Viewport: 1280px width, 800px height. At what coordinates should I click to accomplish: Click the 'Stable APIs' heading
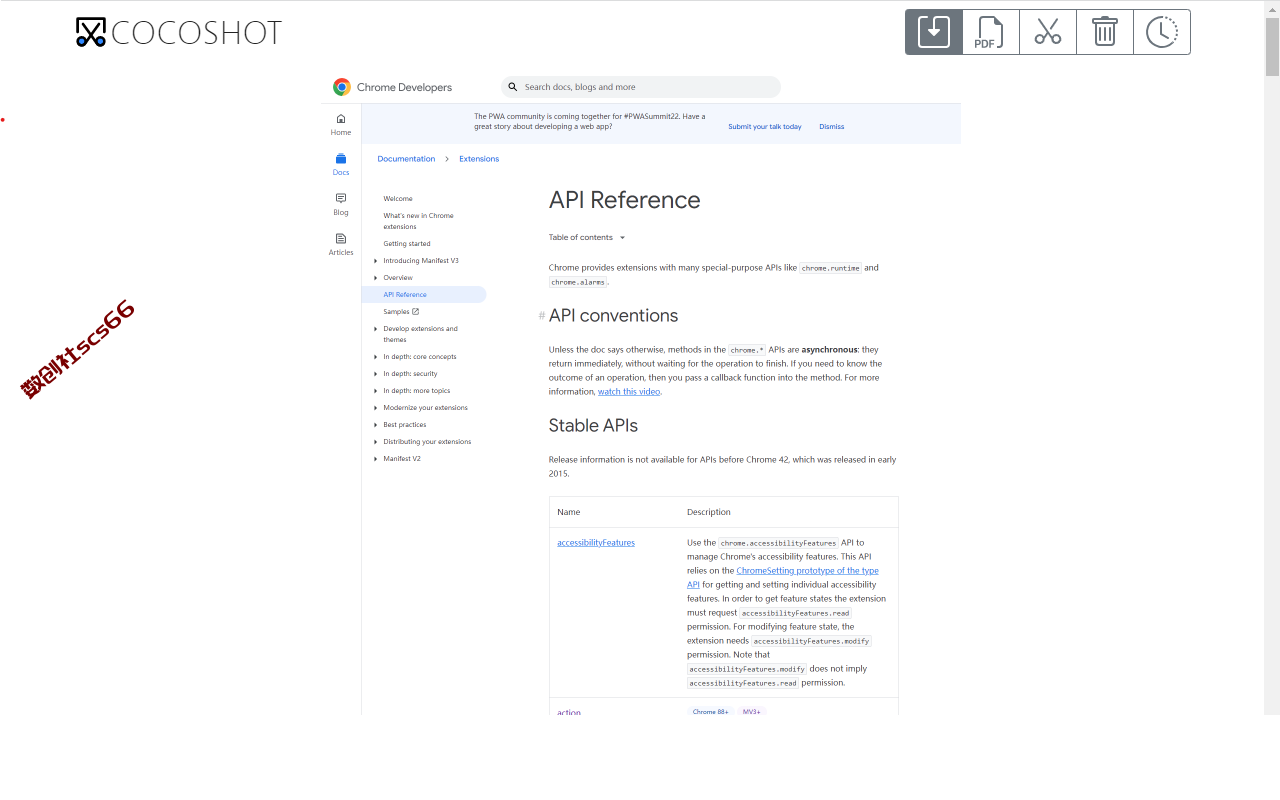(593, 426)
